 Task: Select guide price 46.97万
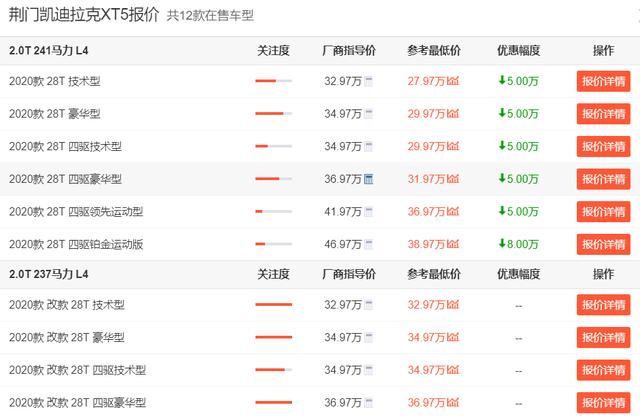pos(343,245)
